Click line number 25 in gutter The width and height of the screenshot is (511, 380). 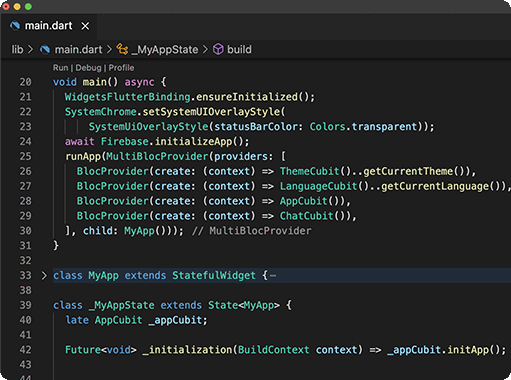25,156
